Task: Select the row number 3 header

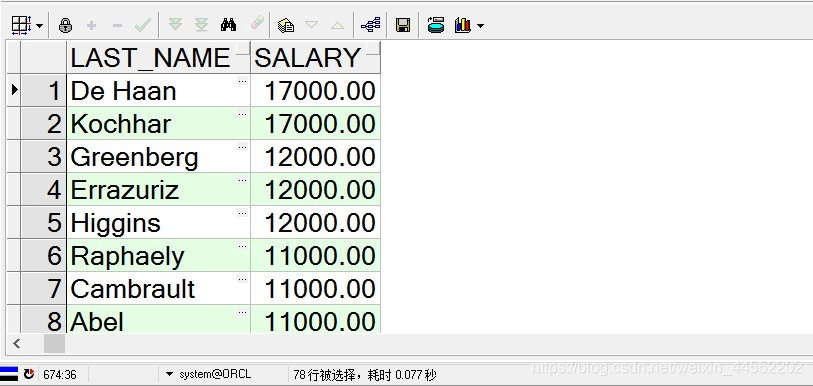Action: coord(44,157)
